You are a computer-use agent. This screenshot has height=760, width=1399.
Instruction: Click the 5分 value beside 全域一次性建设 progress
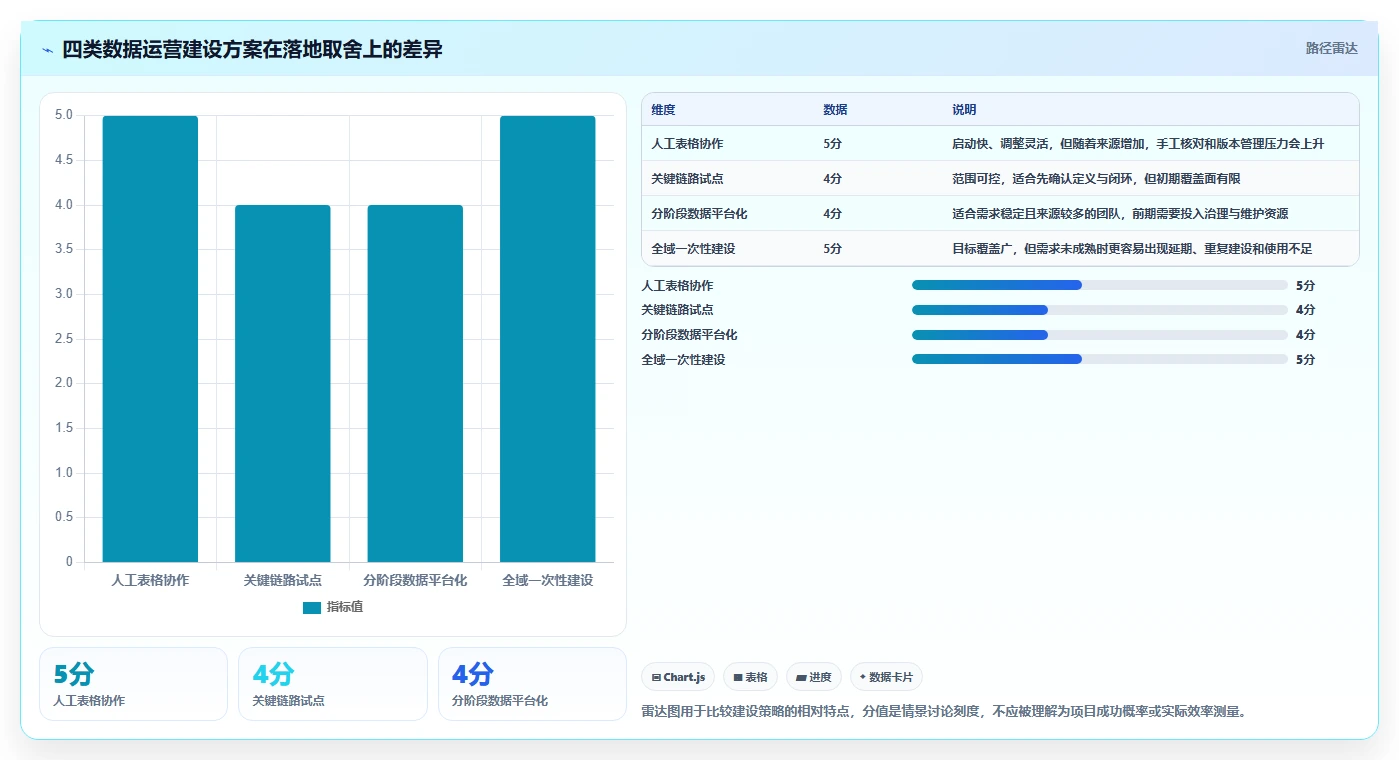1305,360
